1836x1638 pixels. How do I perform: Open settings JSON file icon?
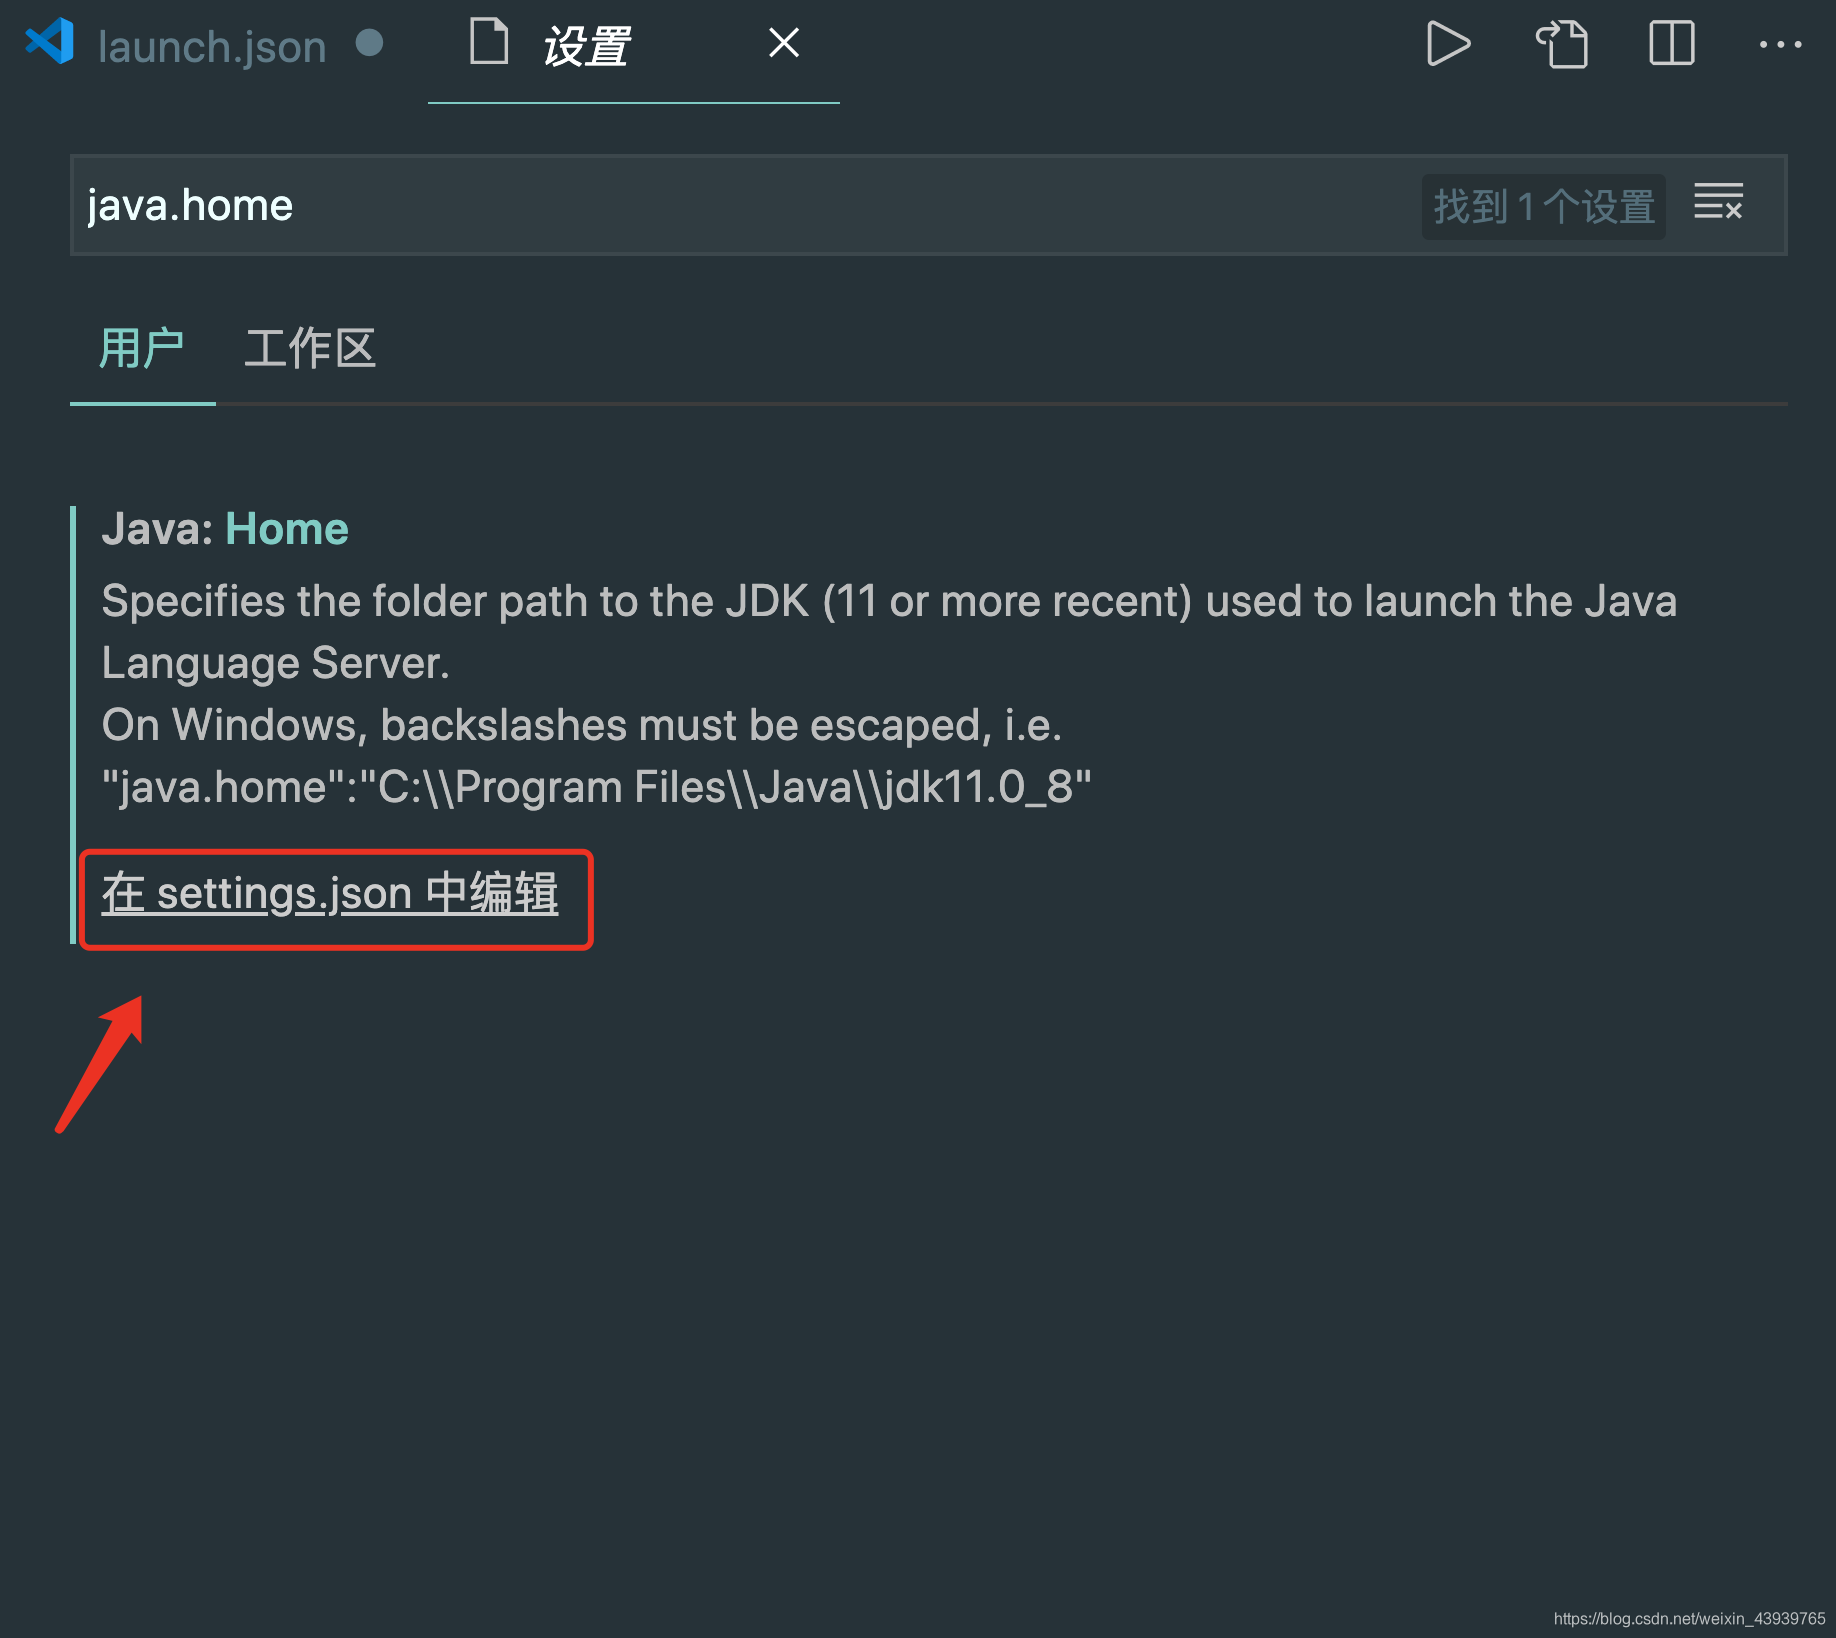point(1563,44)
